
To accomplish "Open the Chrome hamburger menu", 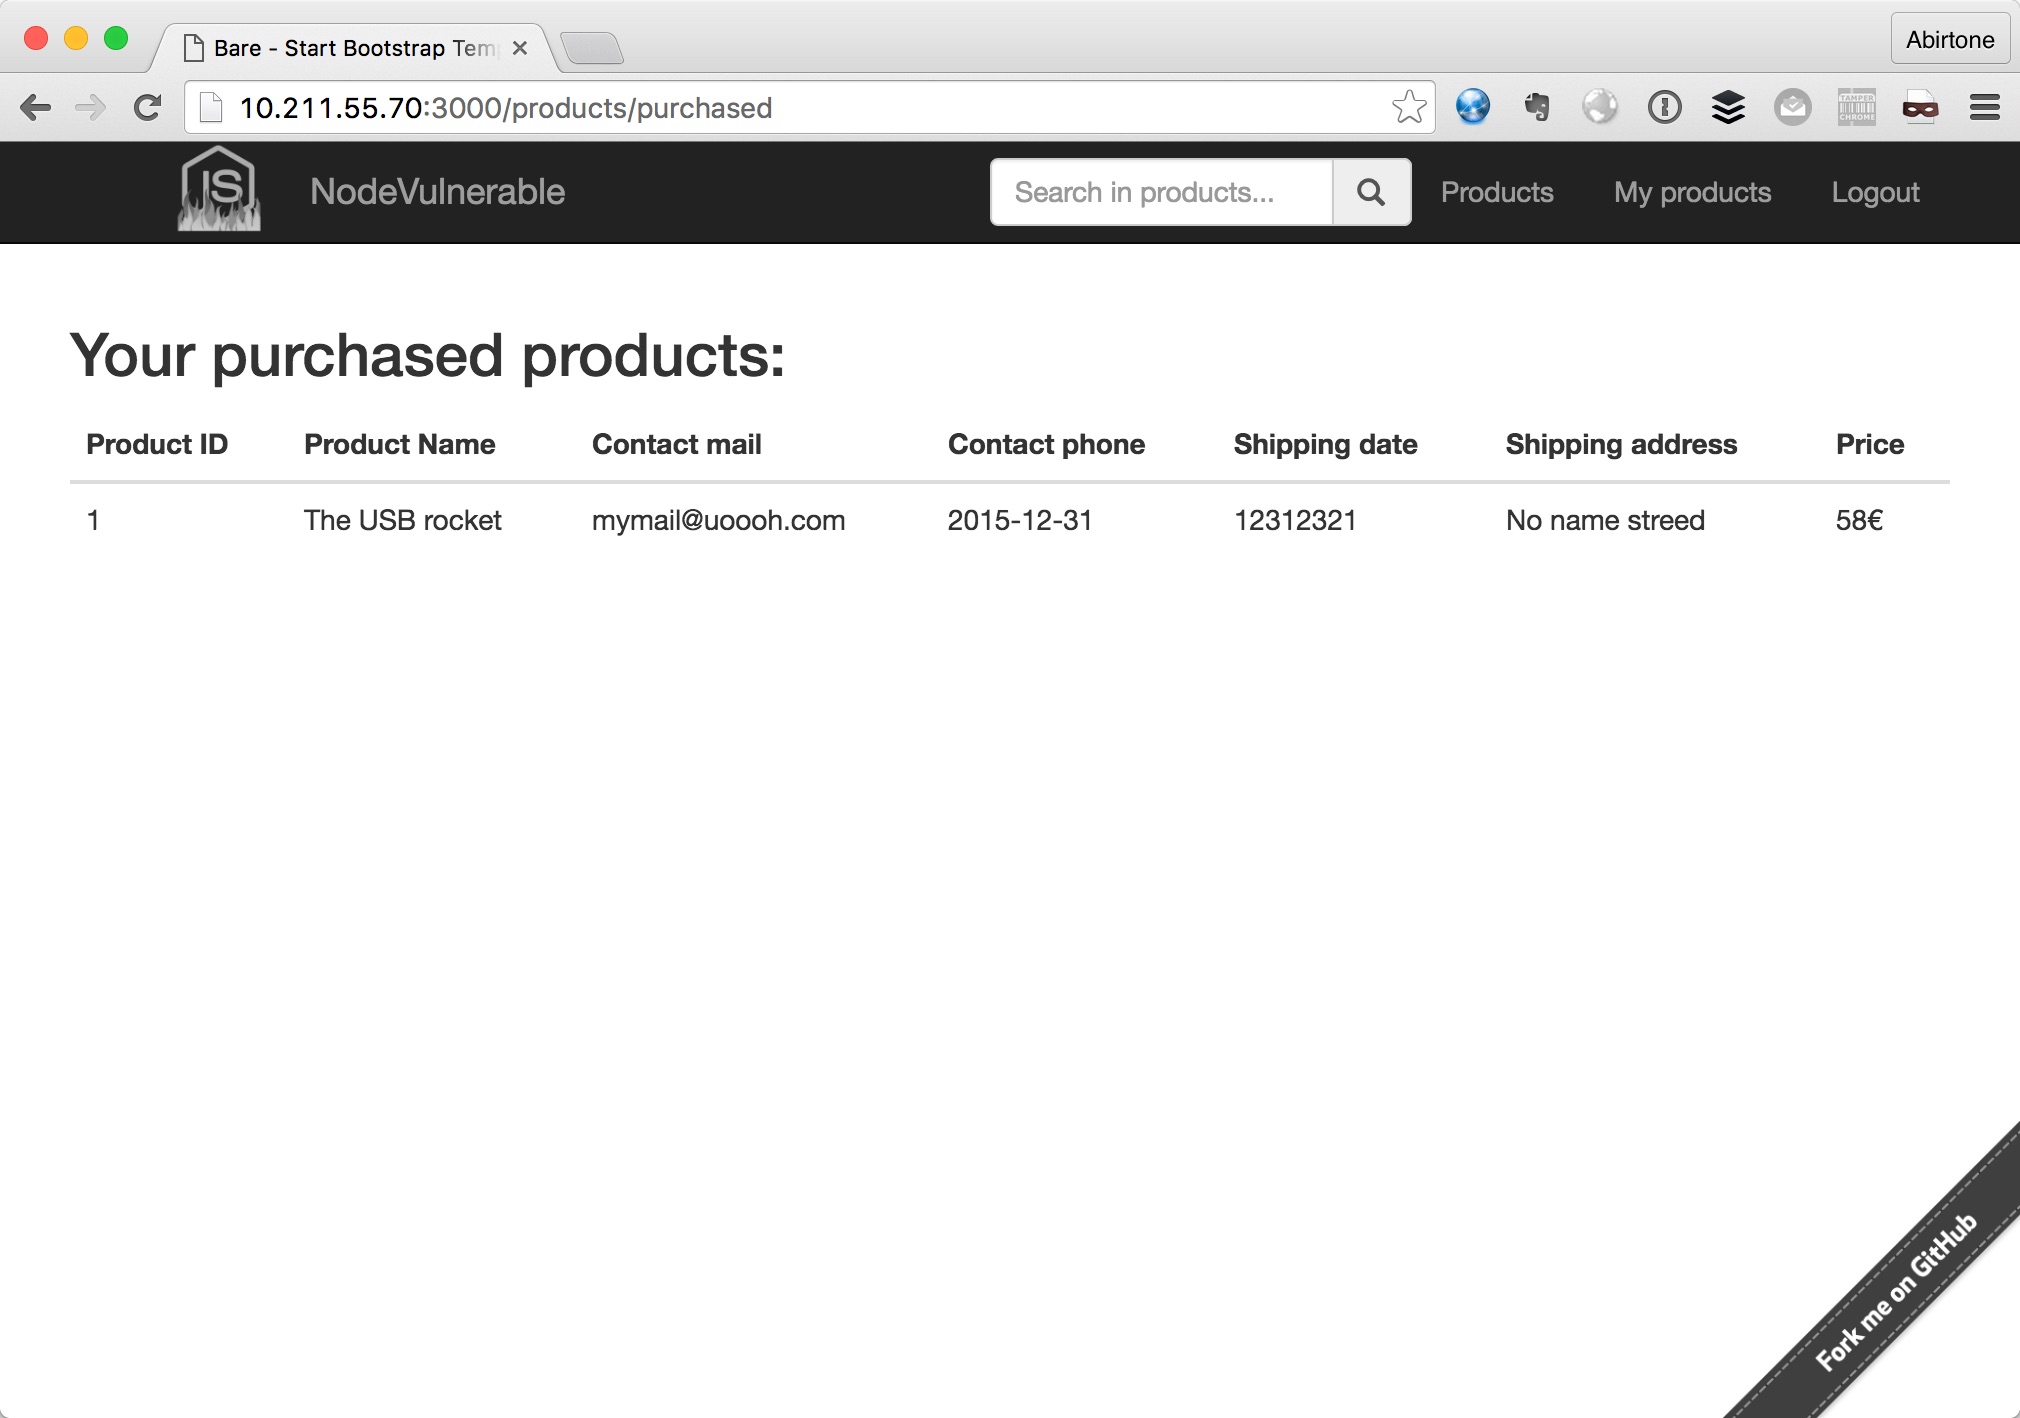I will 1985,107.
